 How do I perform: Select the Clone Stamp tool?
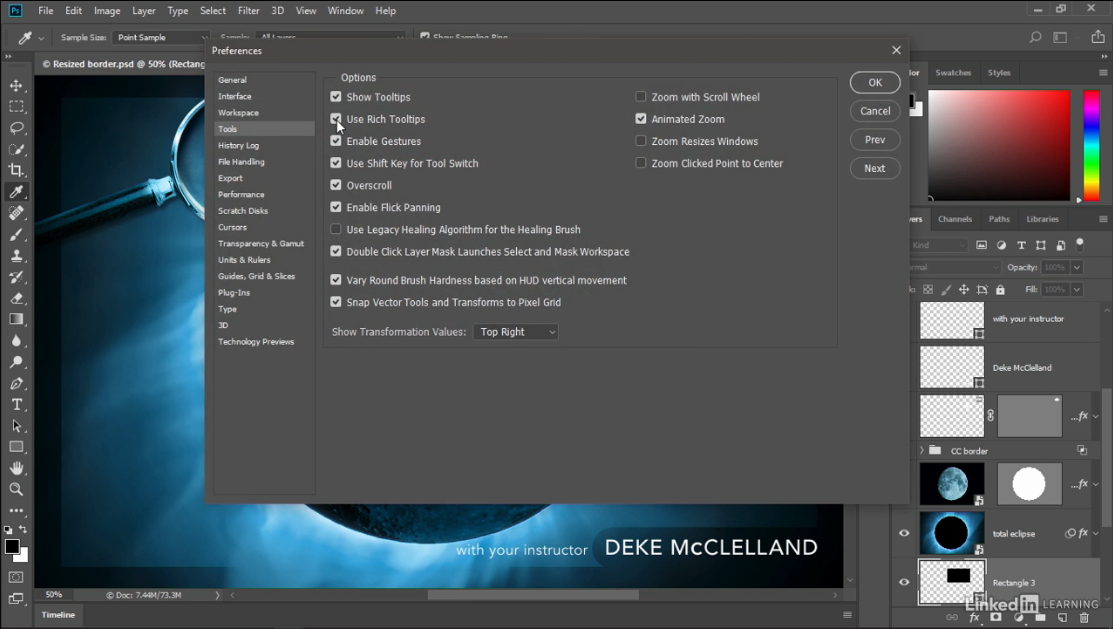[x=16, y=256]
